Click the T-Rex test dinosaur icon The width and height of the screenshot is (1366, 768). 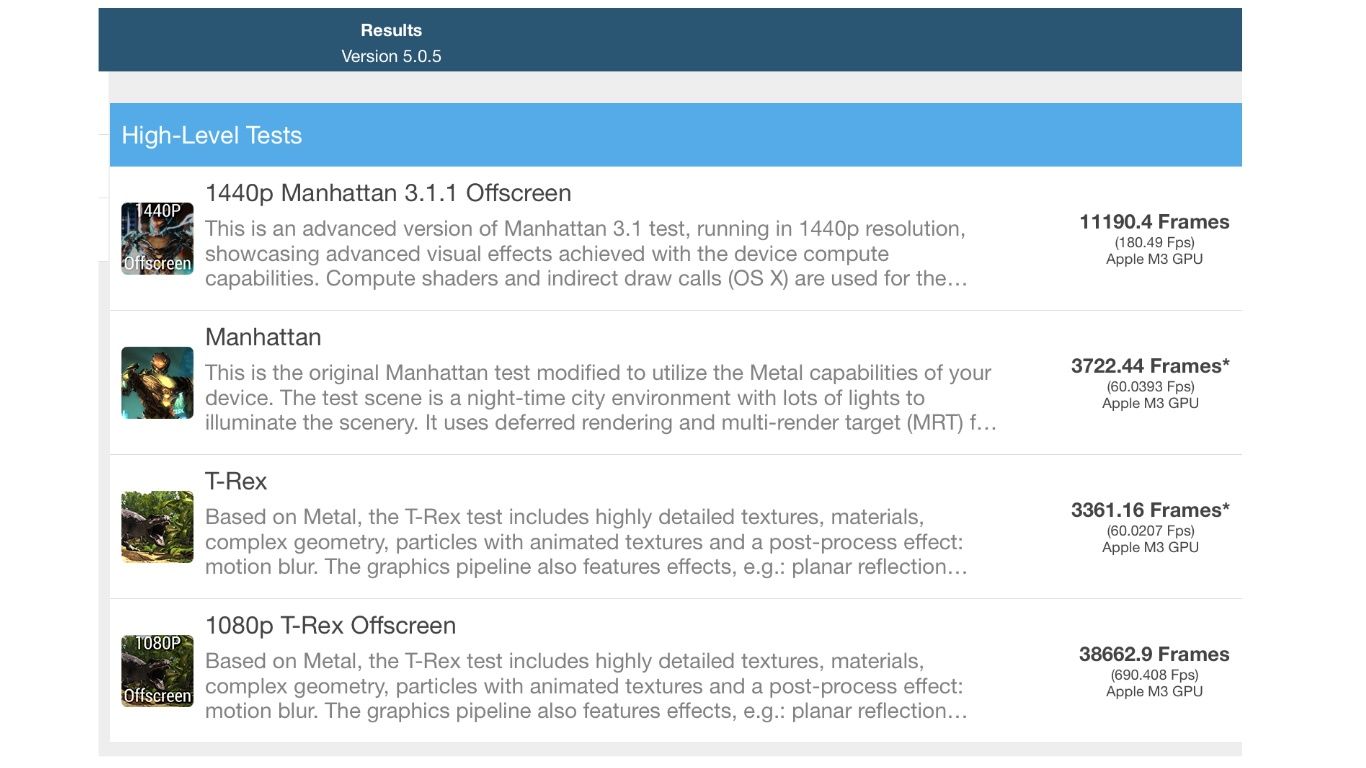click(157, 527)
